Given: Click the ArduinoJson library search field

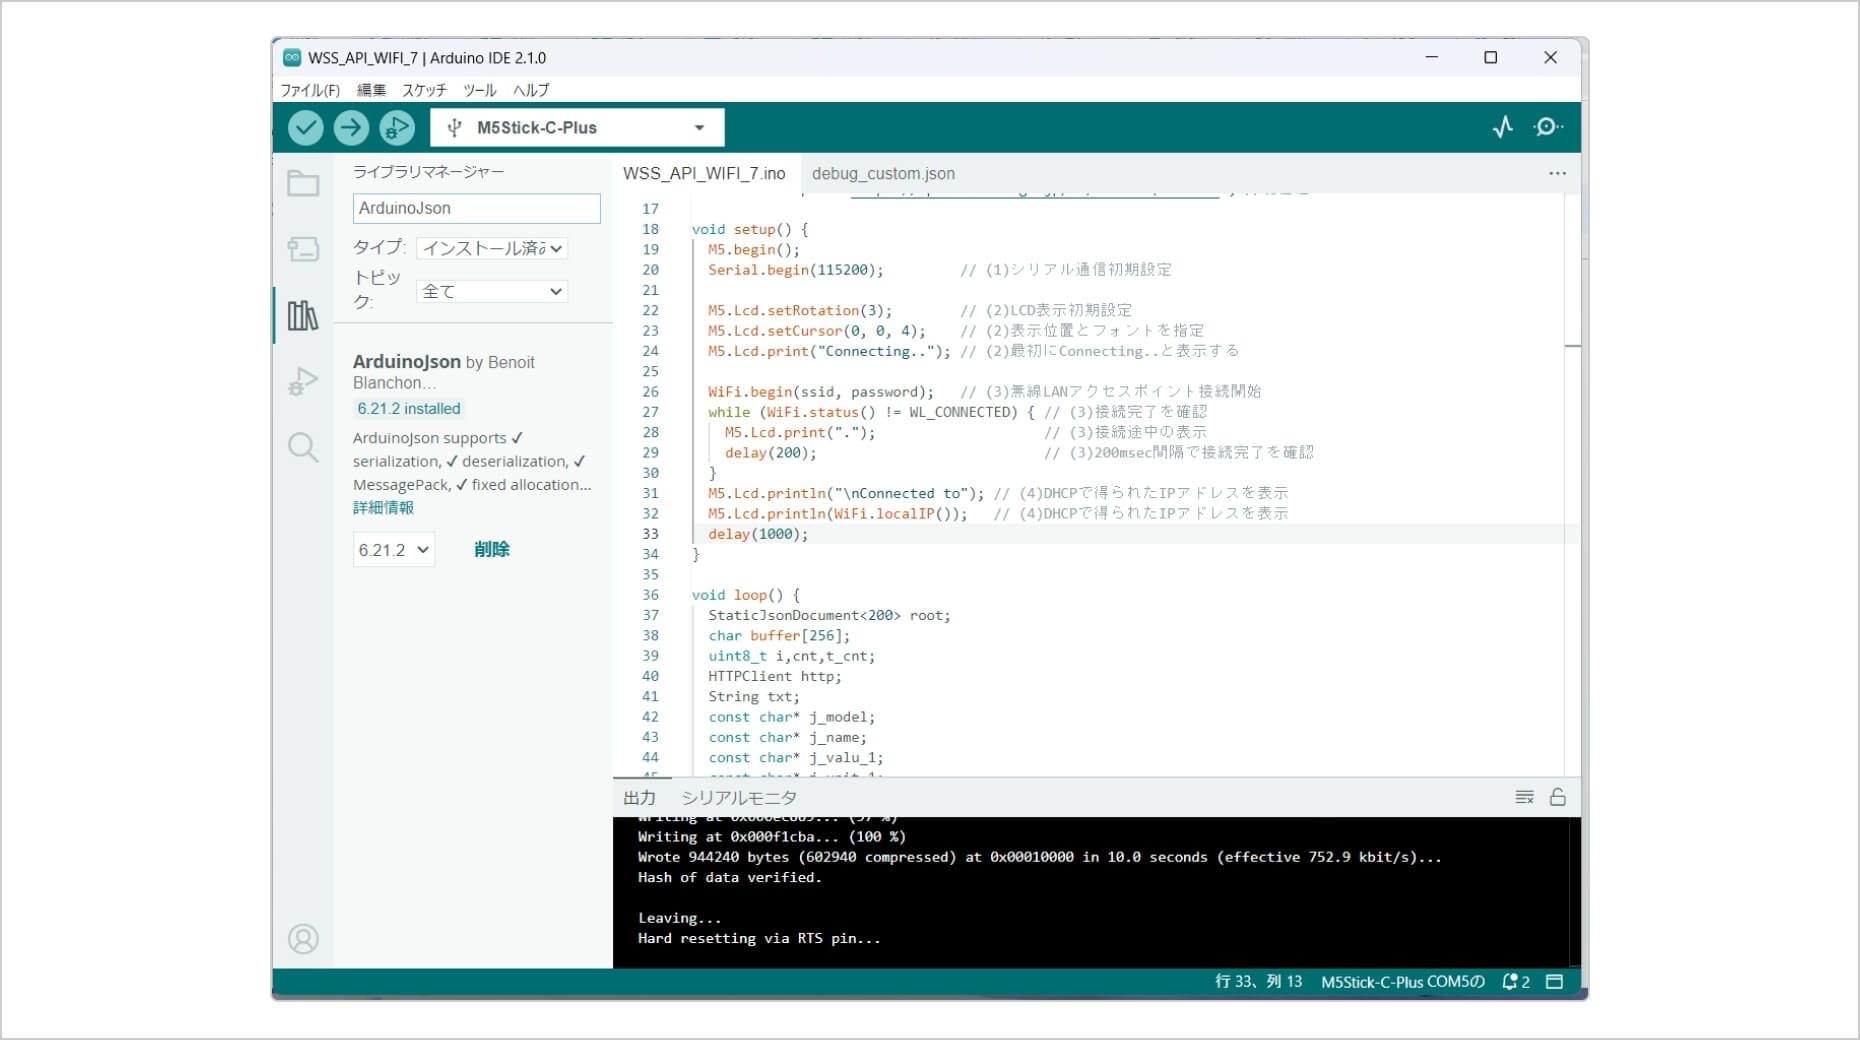Looking at the screenshot, I should point(477,208).
